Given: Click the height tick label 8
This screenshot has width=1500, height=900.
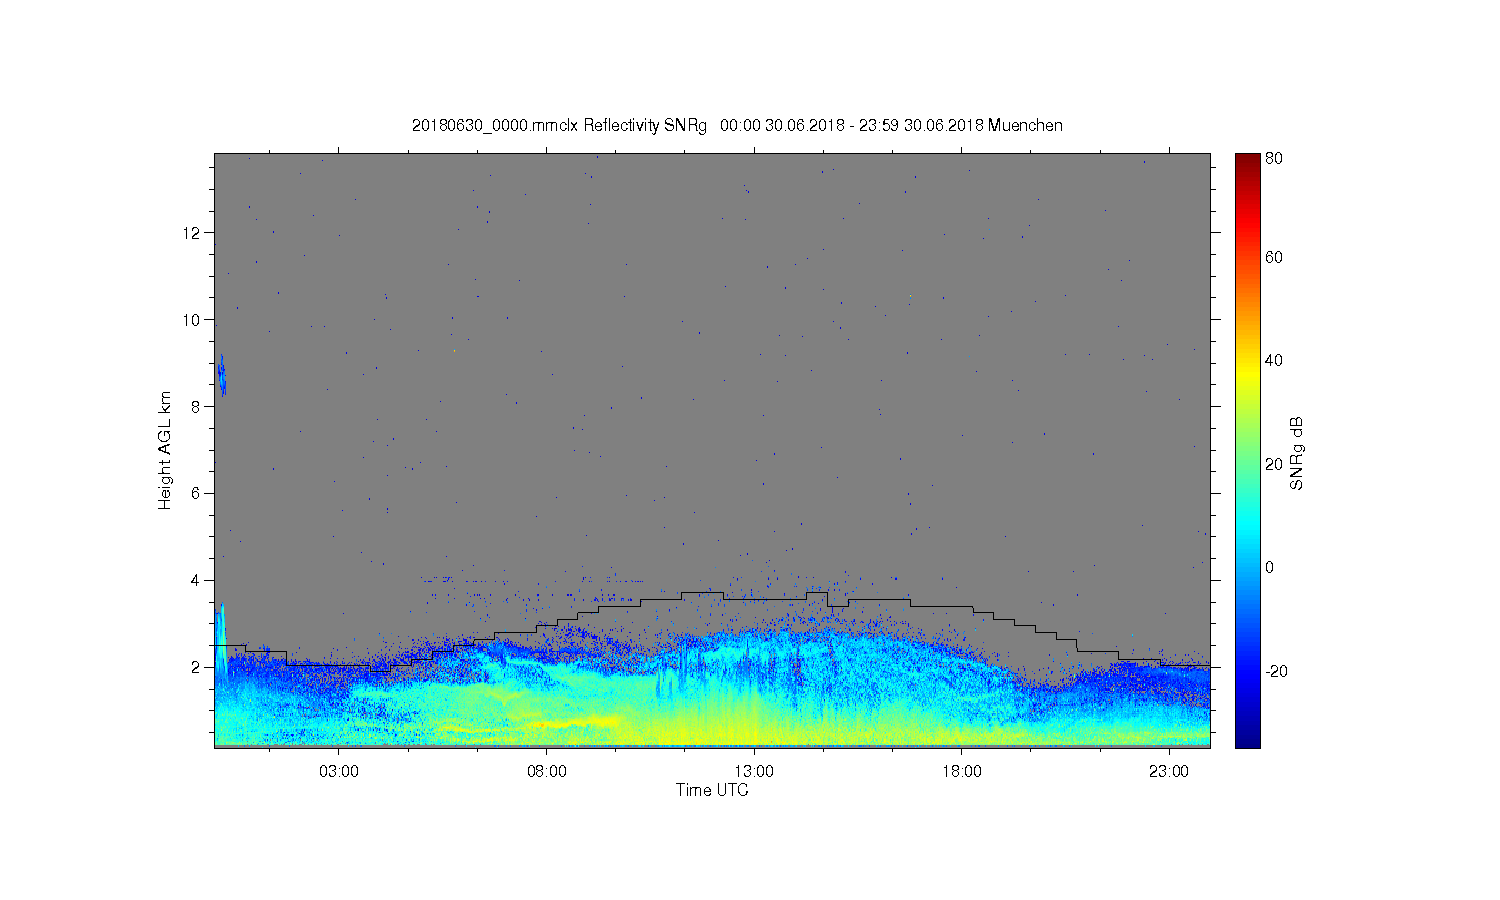Looking at the screenshot, I should (197, 406).
